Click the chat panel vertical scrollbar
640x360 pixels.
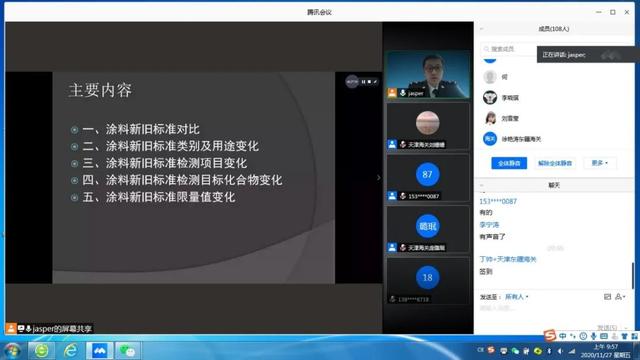633,276
